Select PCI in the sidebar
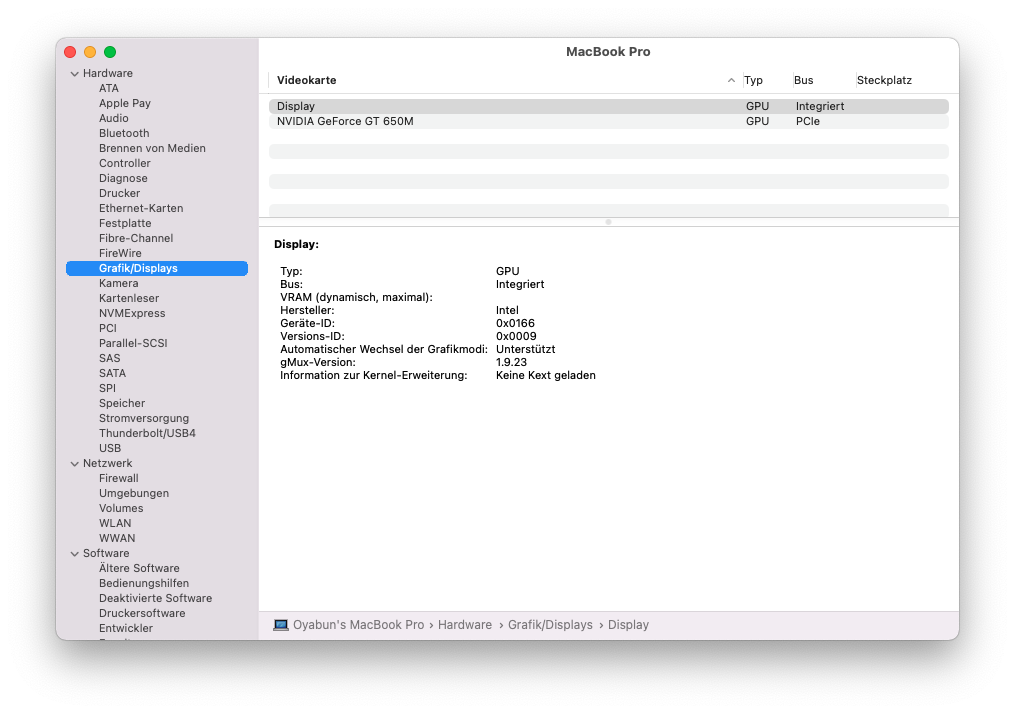 pyautogui.click(x=107, y=328)
